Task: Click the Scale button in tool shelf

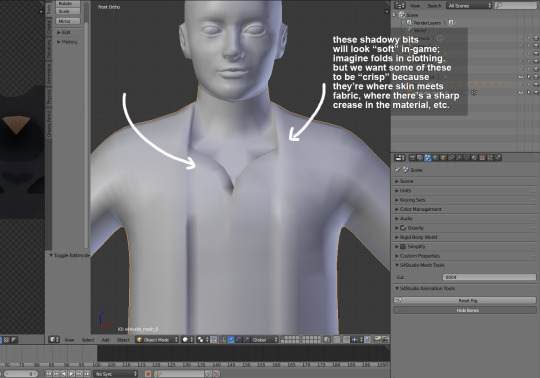Action: pyautogui.click(x=68, y=11)
